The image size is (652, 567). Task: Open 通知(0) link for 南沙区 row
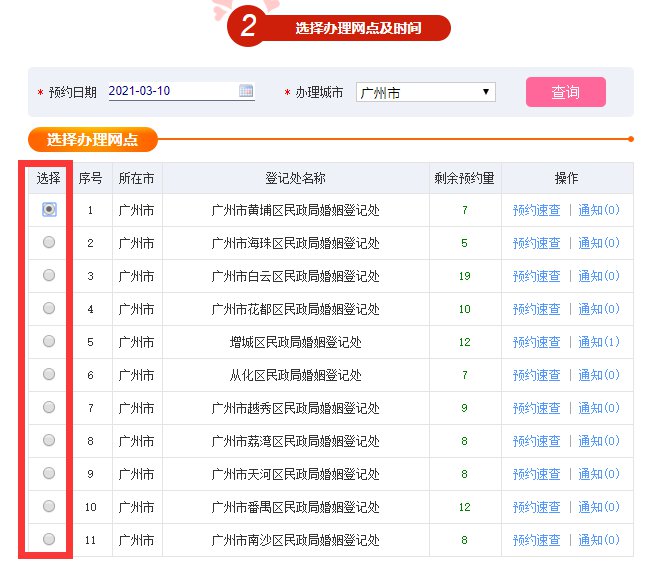point(599,540)
